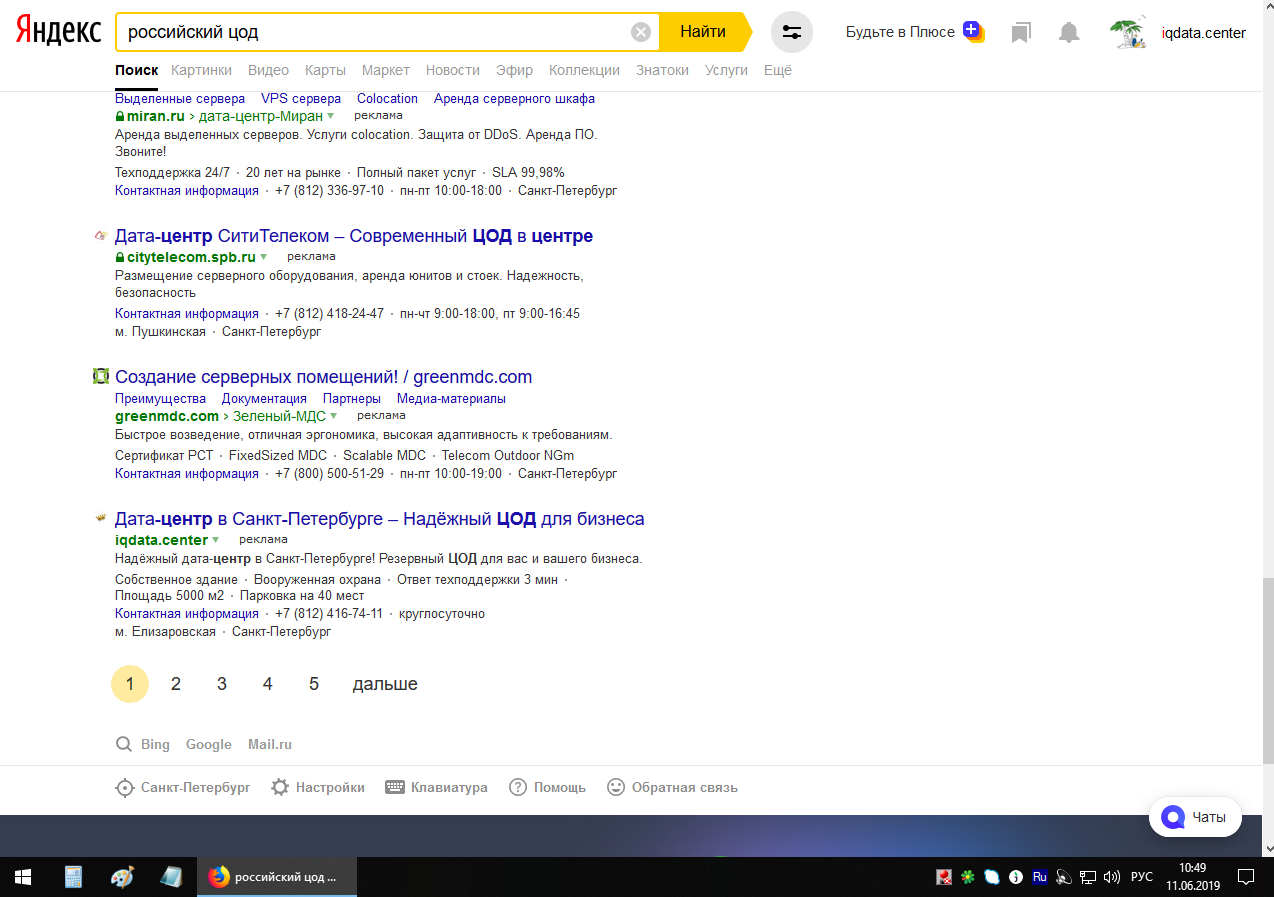
Task: Open the notifications bell
Action: [1069, 33]
